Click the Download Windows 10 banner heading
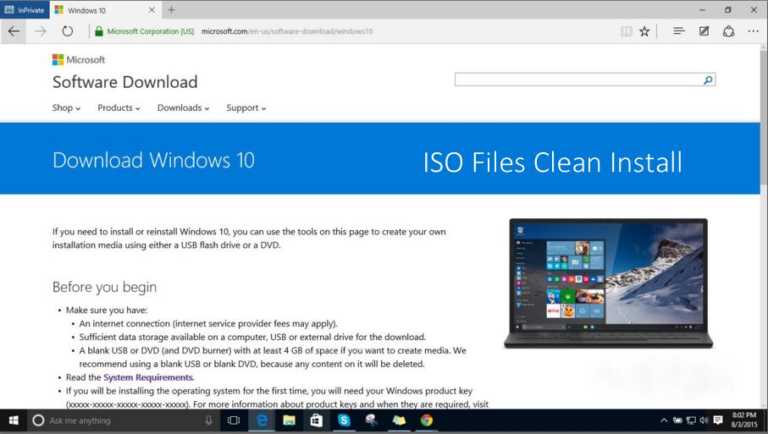 153,160
